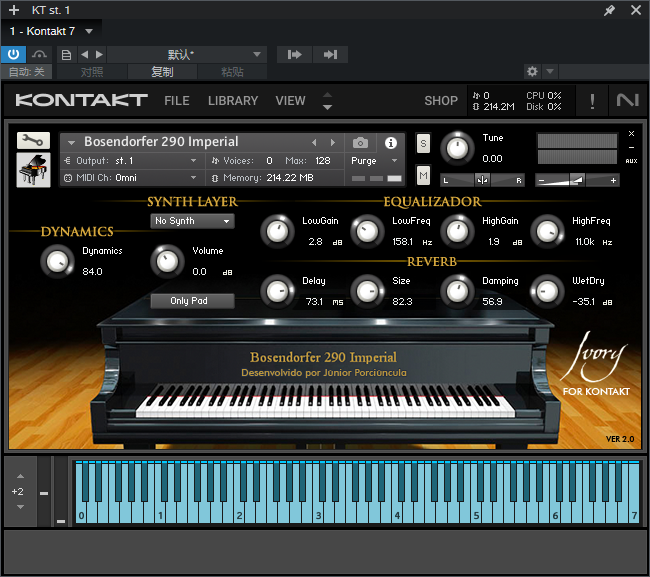650x577 pixels.
Task: Click the exclamation warning icon
Action: click(592, 101)
